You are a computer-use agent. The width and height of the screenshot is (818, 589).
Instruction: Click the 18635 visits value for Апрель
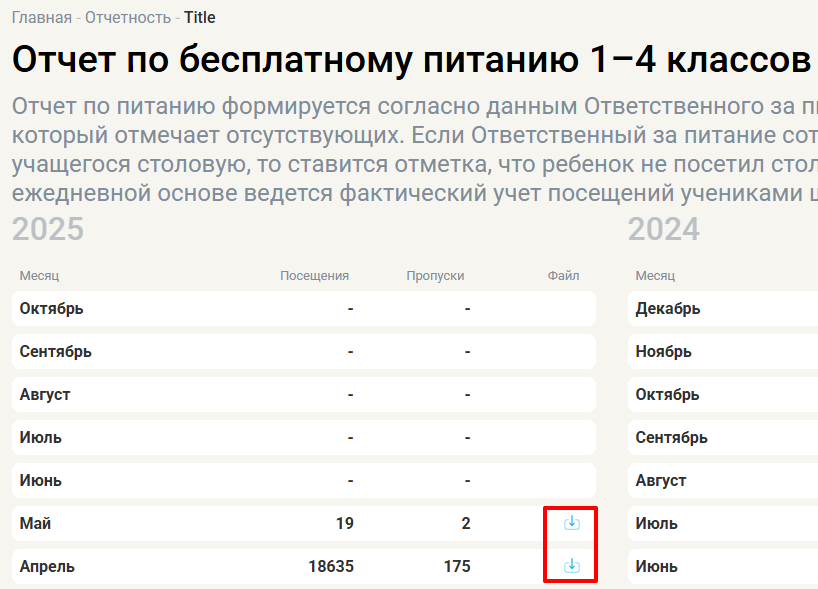click(x=330, y=567)
